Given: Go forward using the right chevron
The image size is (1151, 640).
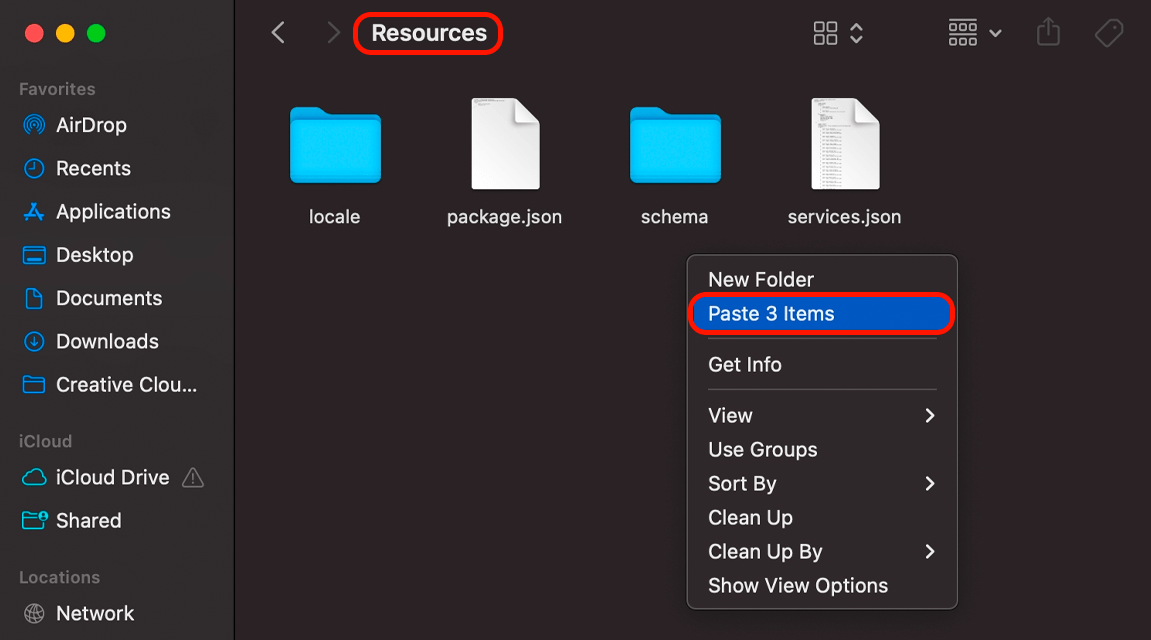Looking at the screenshot, I should point(333,33).
